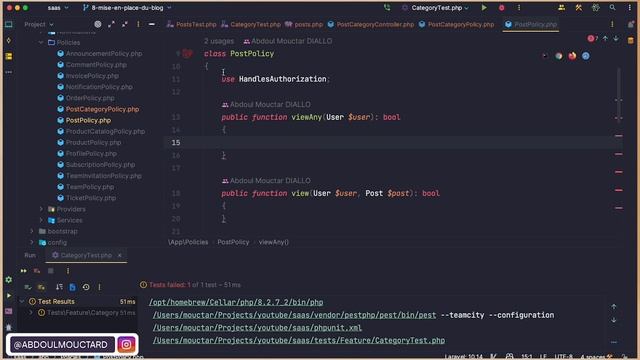The height and width of the screenshot is (360, 640).
Task: Open tests/Feature/CategoryTest.php path link
Action: [299, 340]
